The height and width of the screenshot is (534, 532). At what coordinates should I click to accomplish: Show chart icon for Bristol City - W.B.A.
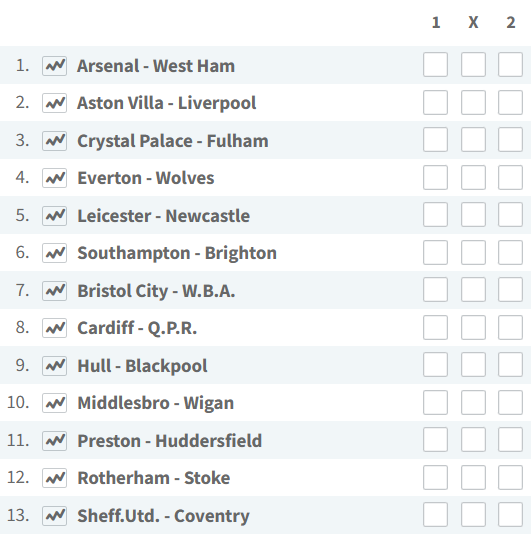(54, 290)
